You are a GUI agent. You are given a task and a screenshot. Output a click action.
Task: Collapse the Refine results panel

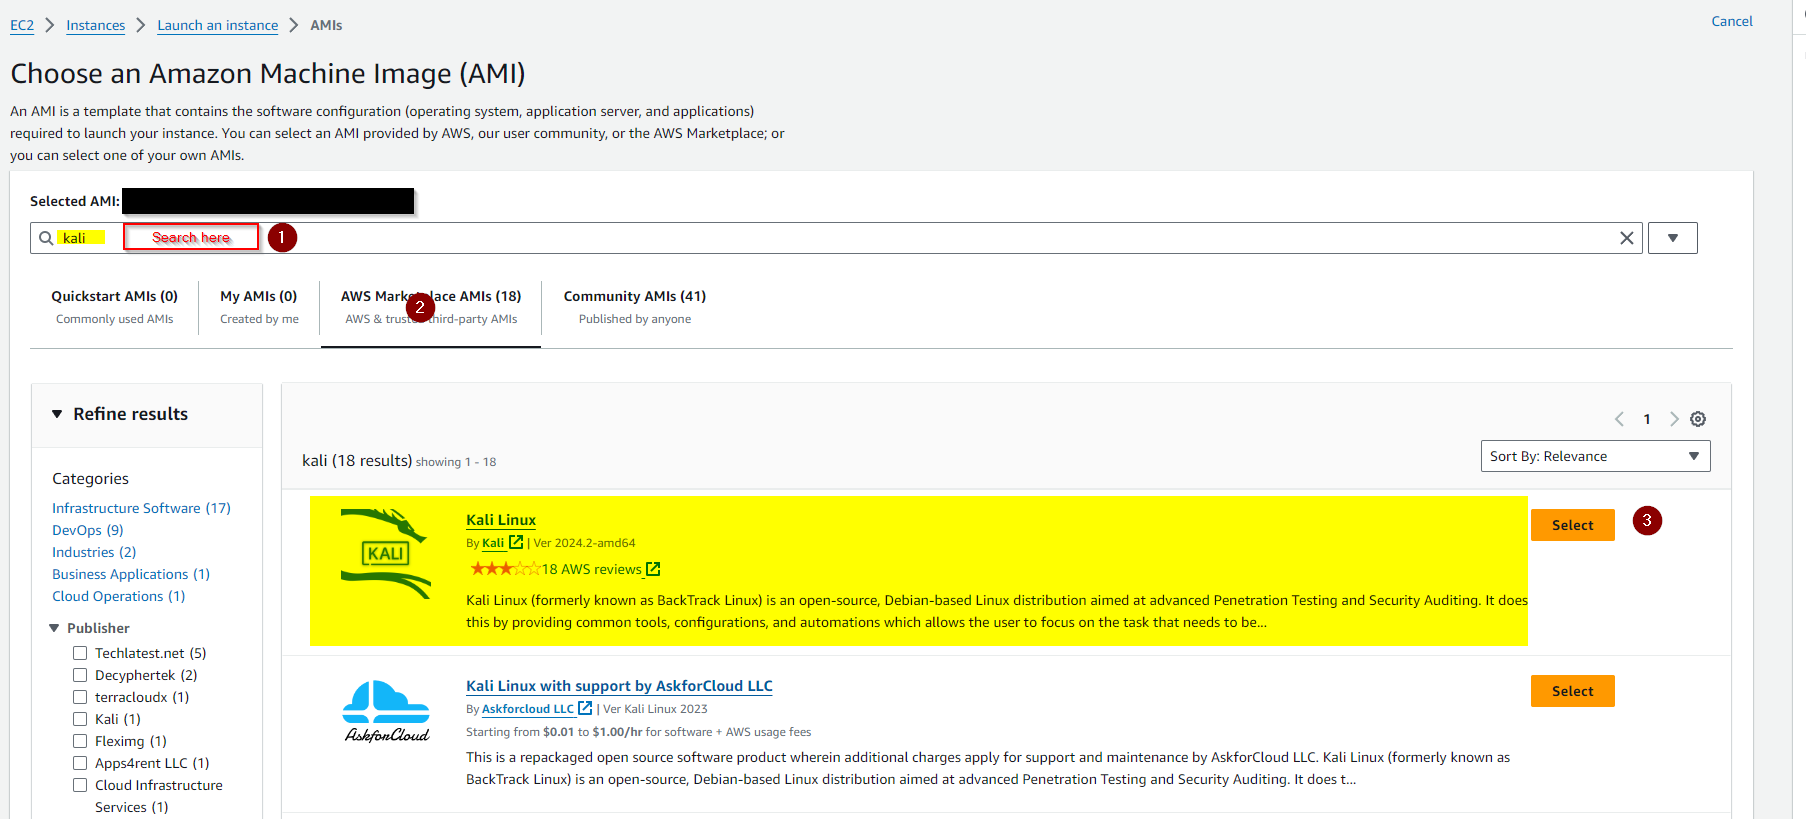(57, 414)
